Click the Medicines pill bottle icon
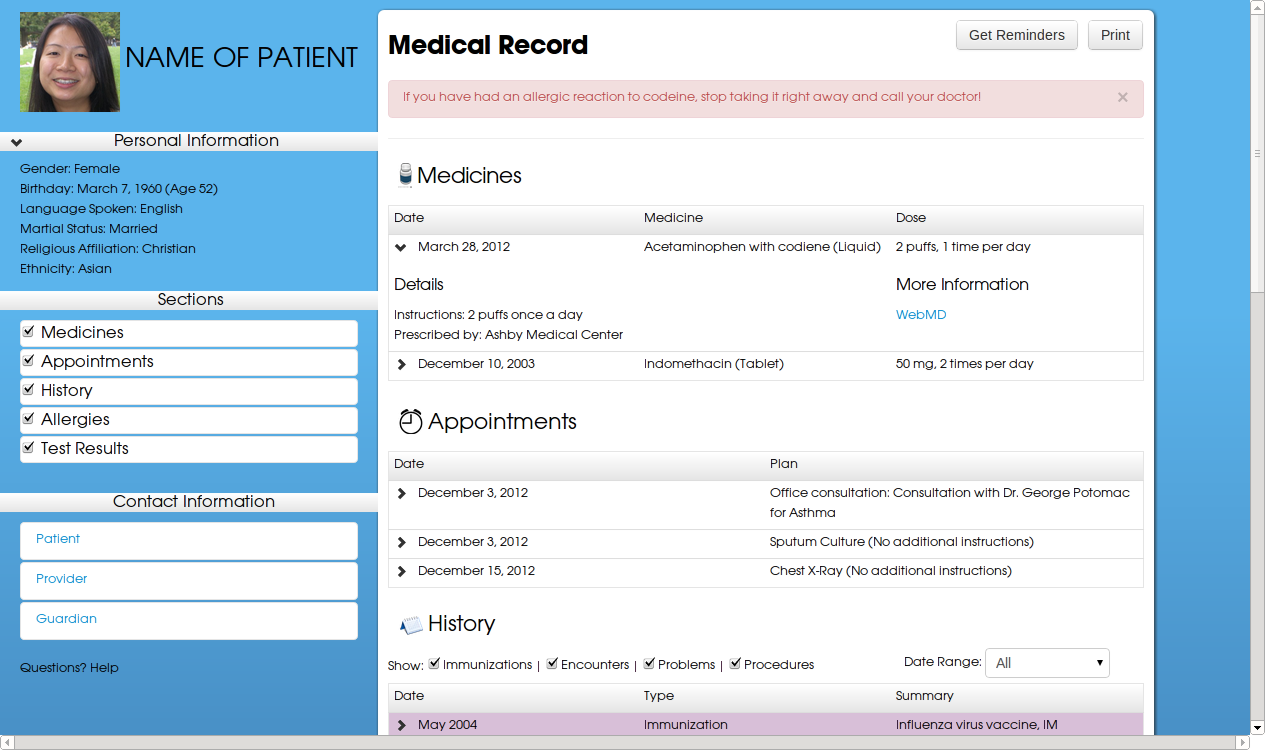The width and height of the screenshot is (1265, 750). 405,176
